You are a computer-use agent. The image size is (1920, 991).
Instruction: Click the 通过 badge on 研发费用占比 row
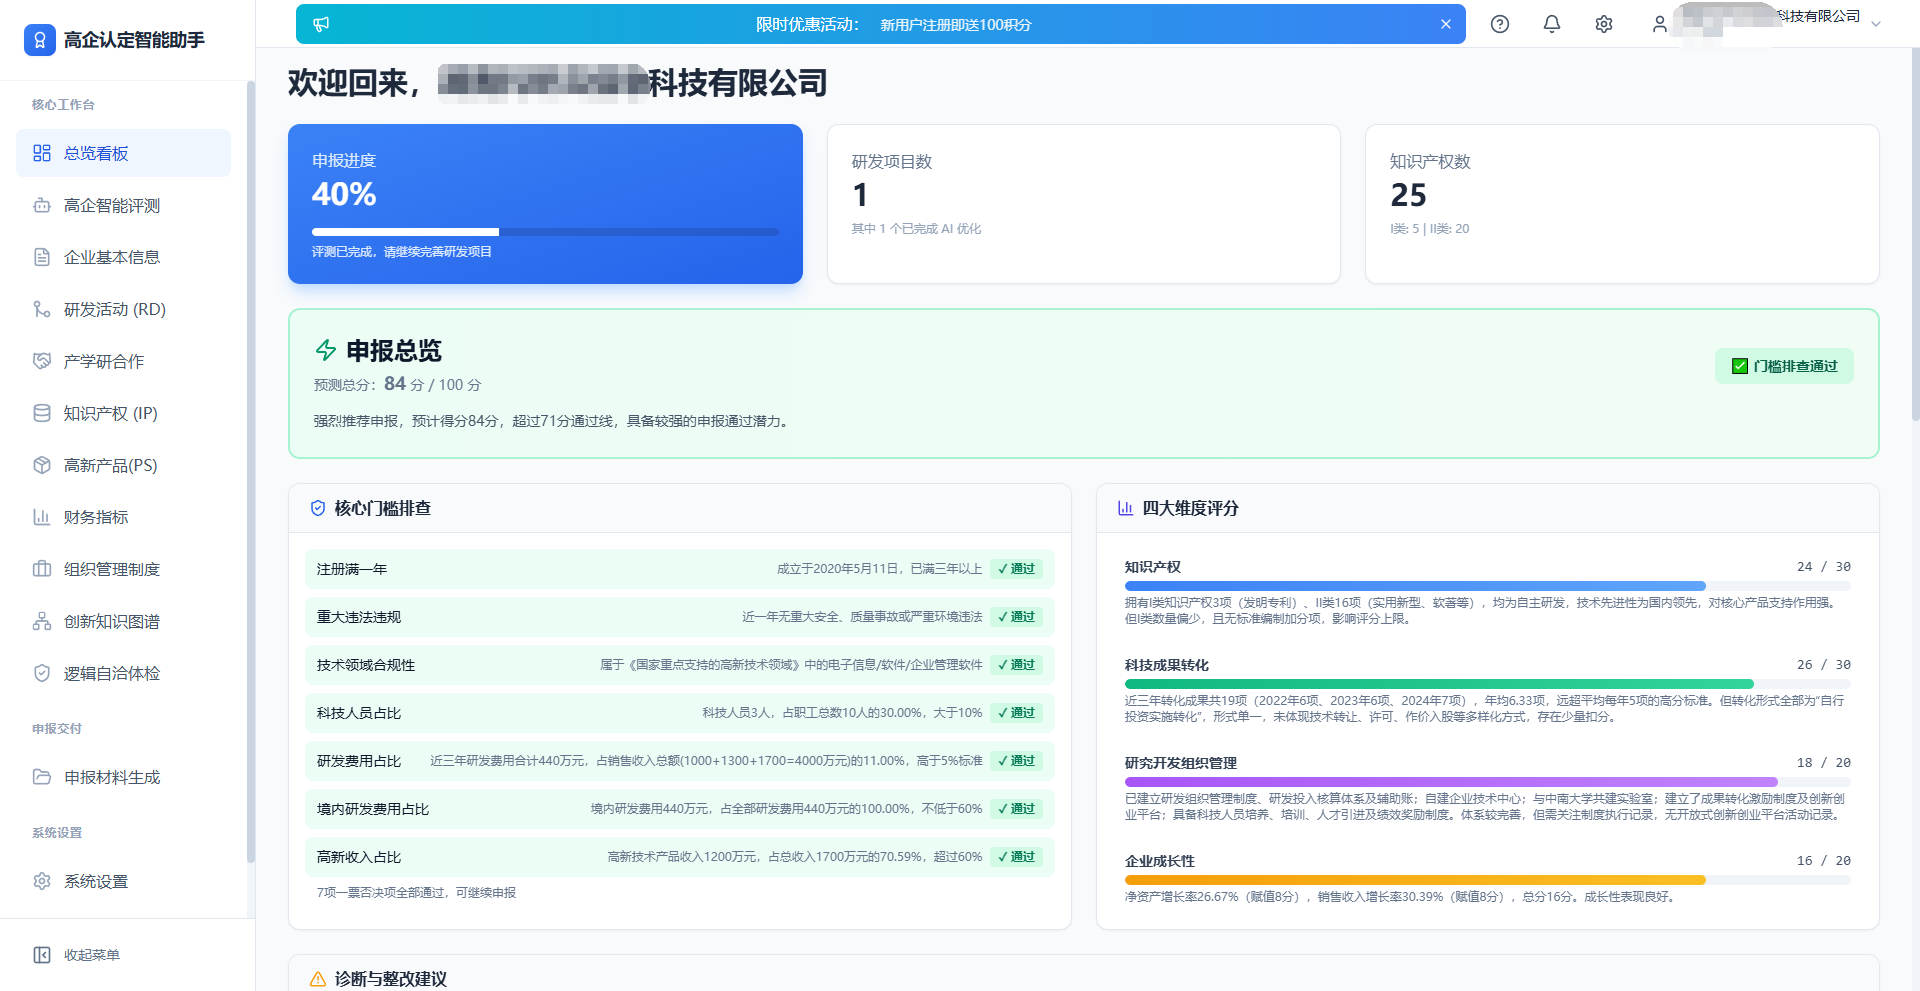(x=1017, y=761)
